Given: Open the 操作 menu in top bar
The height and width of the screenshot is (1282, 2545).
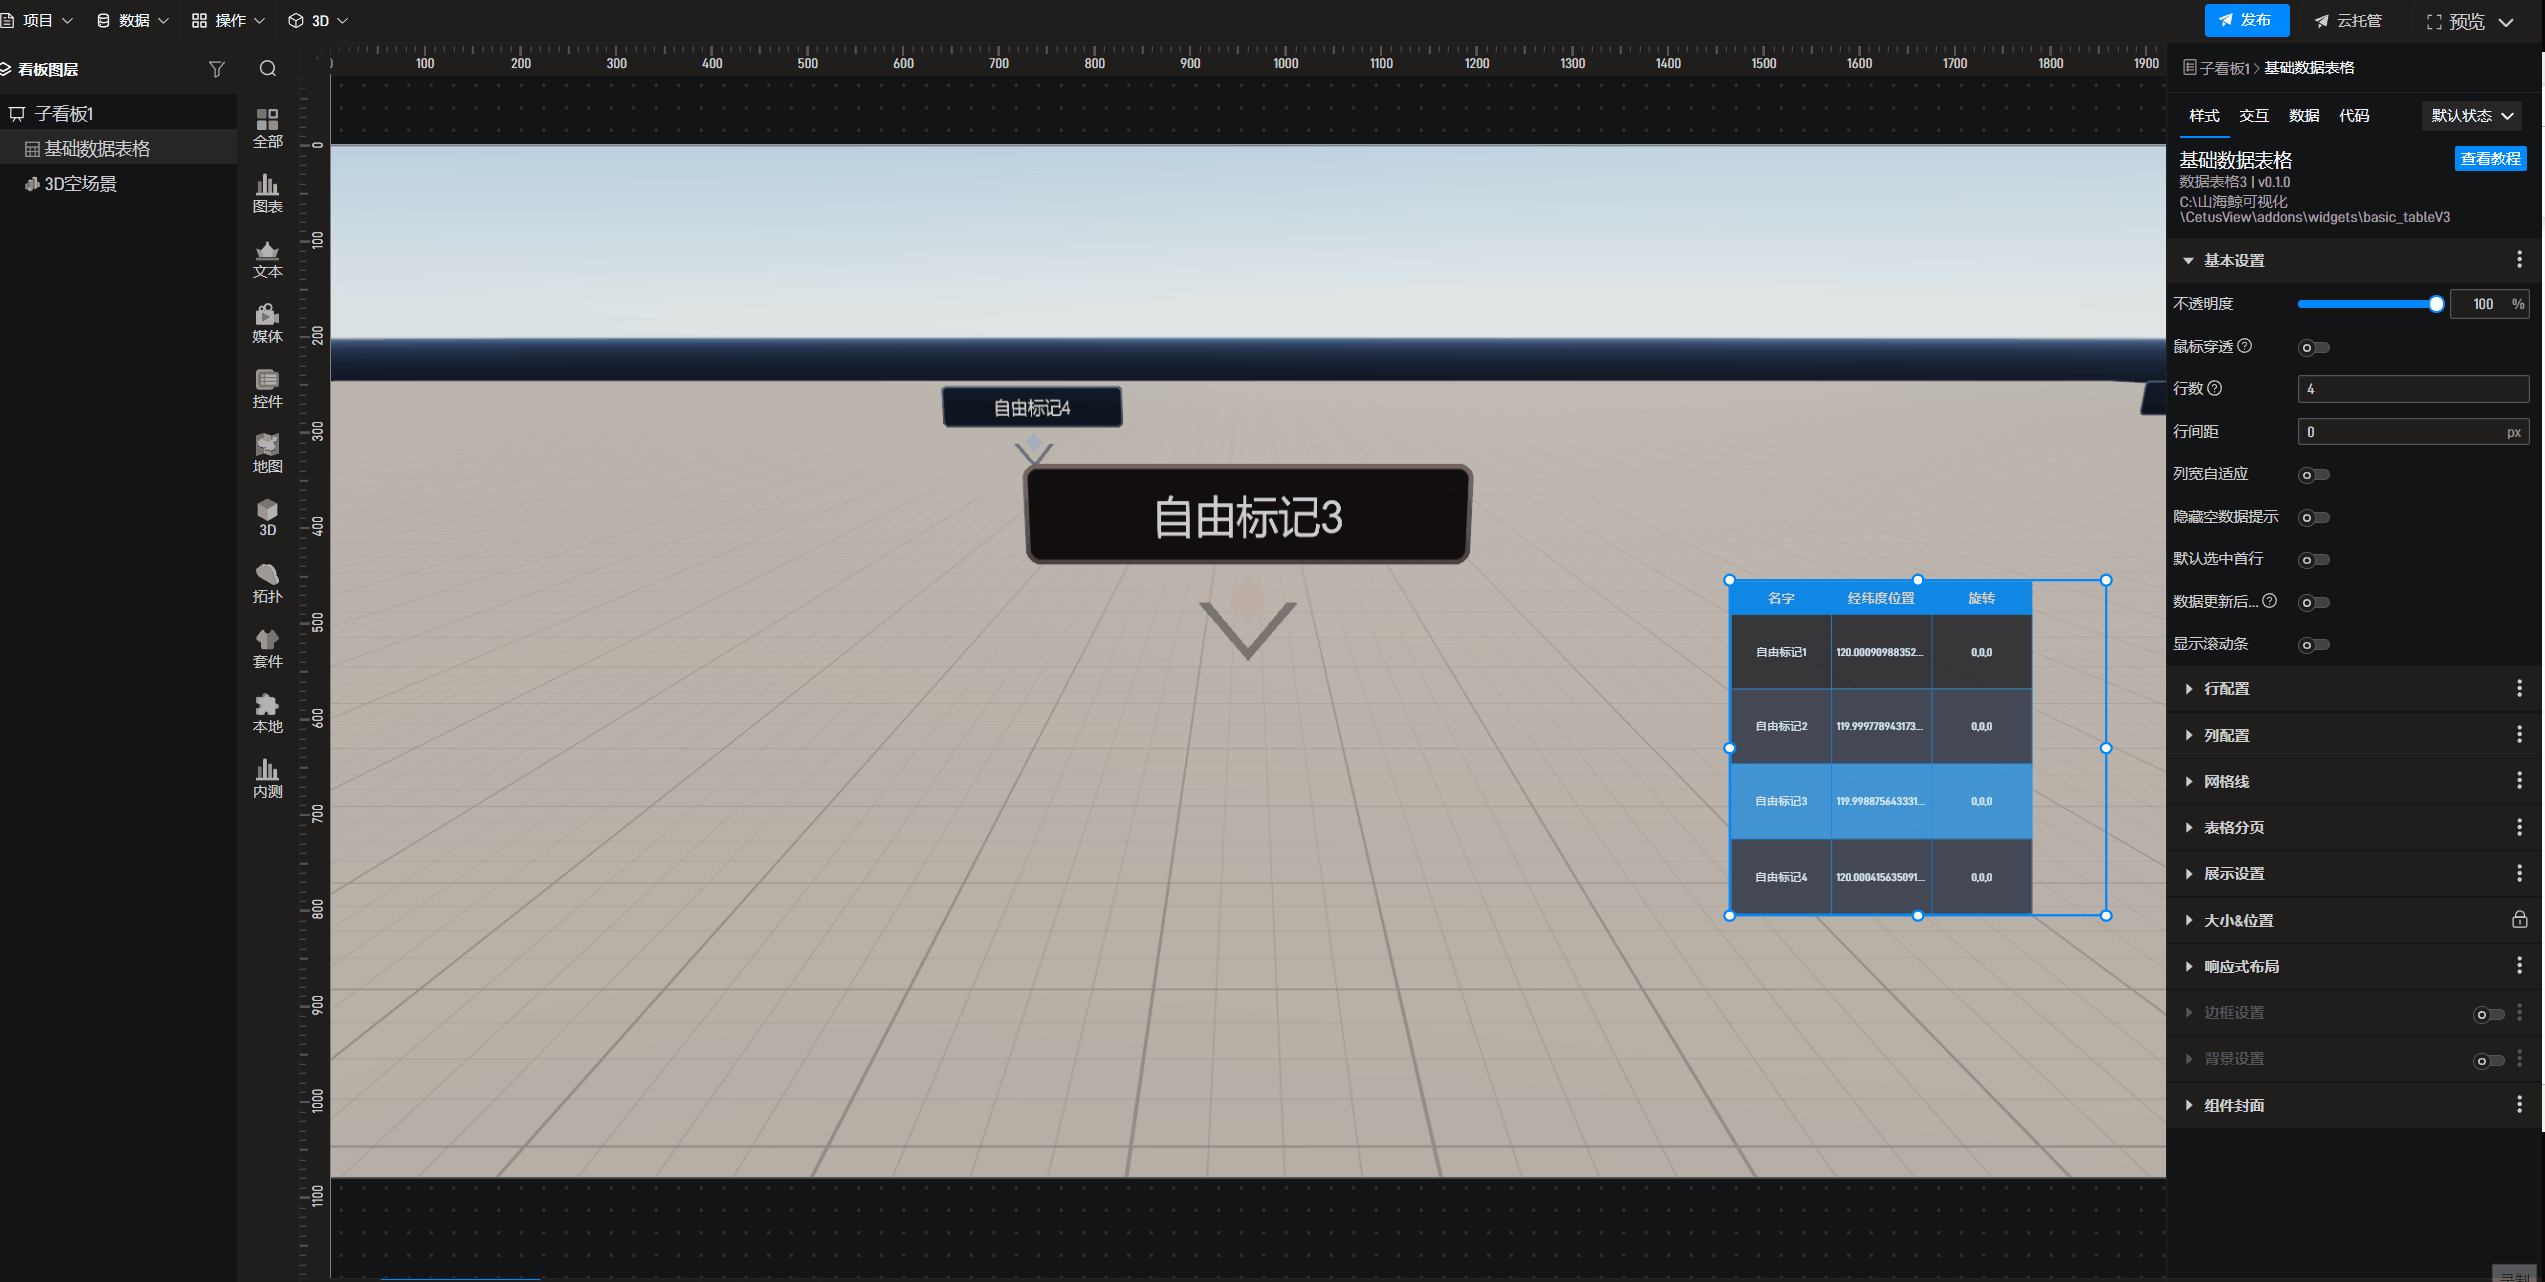Looking at the screenshot, I should click(x=228, y=20).
